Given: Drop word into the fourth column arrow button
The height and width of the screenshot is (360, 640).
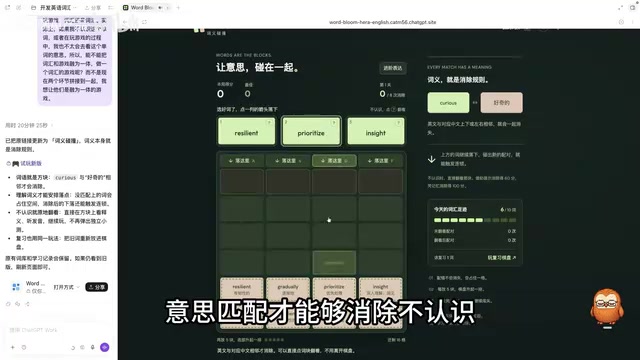Looking at the screenshot, I should pyautogui.click(x=380, y=161).
